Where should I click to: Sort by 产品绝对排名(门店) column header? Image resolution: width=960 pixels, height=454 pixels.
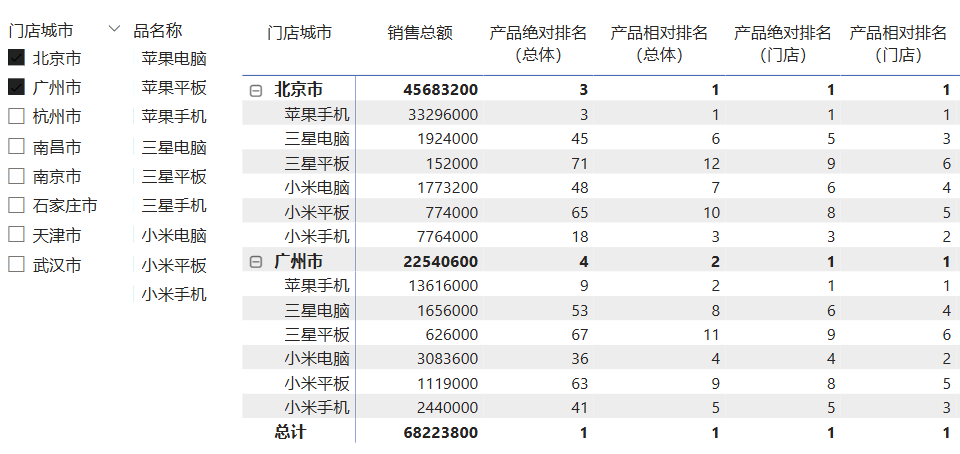pos(782,43)
